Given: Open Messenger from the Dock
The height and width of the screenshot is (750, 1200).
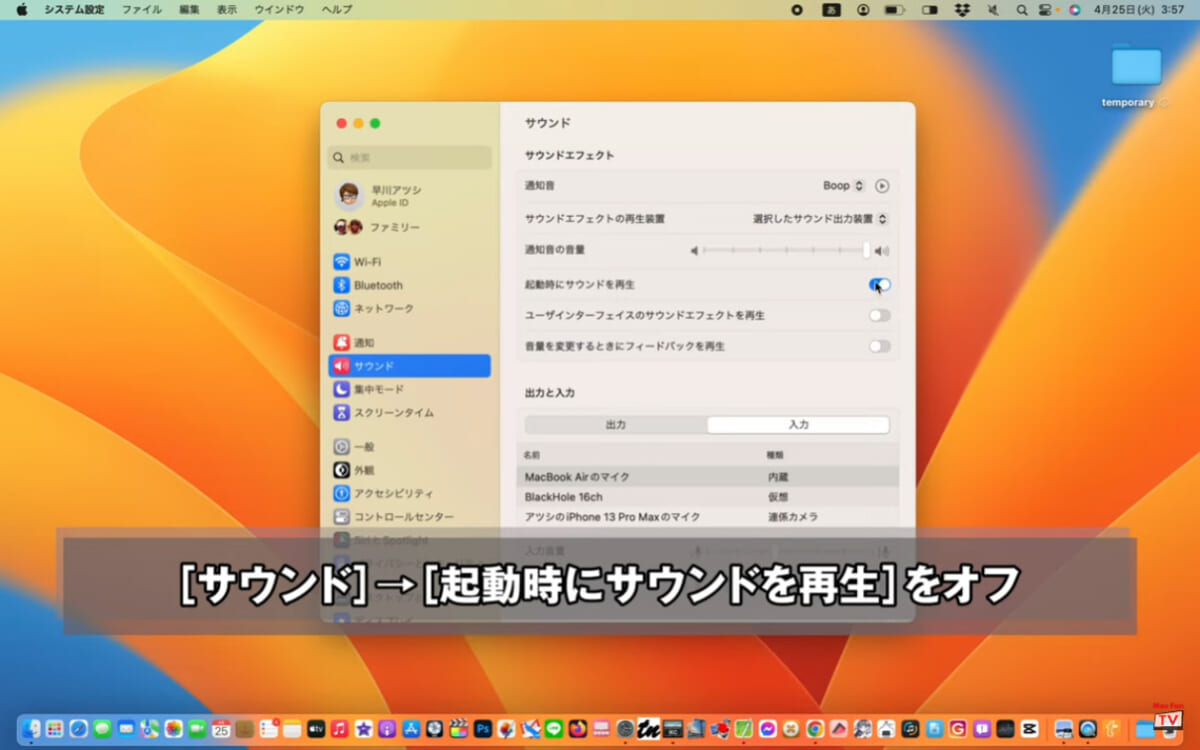Looking at the screenshot, I should pyautogui.click(x=768, y=729).
